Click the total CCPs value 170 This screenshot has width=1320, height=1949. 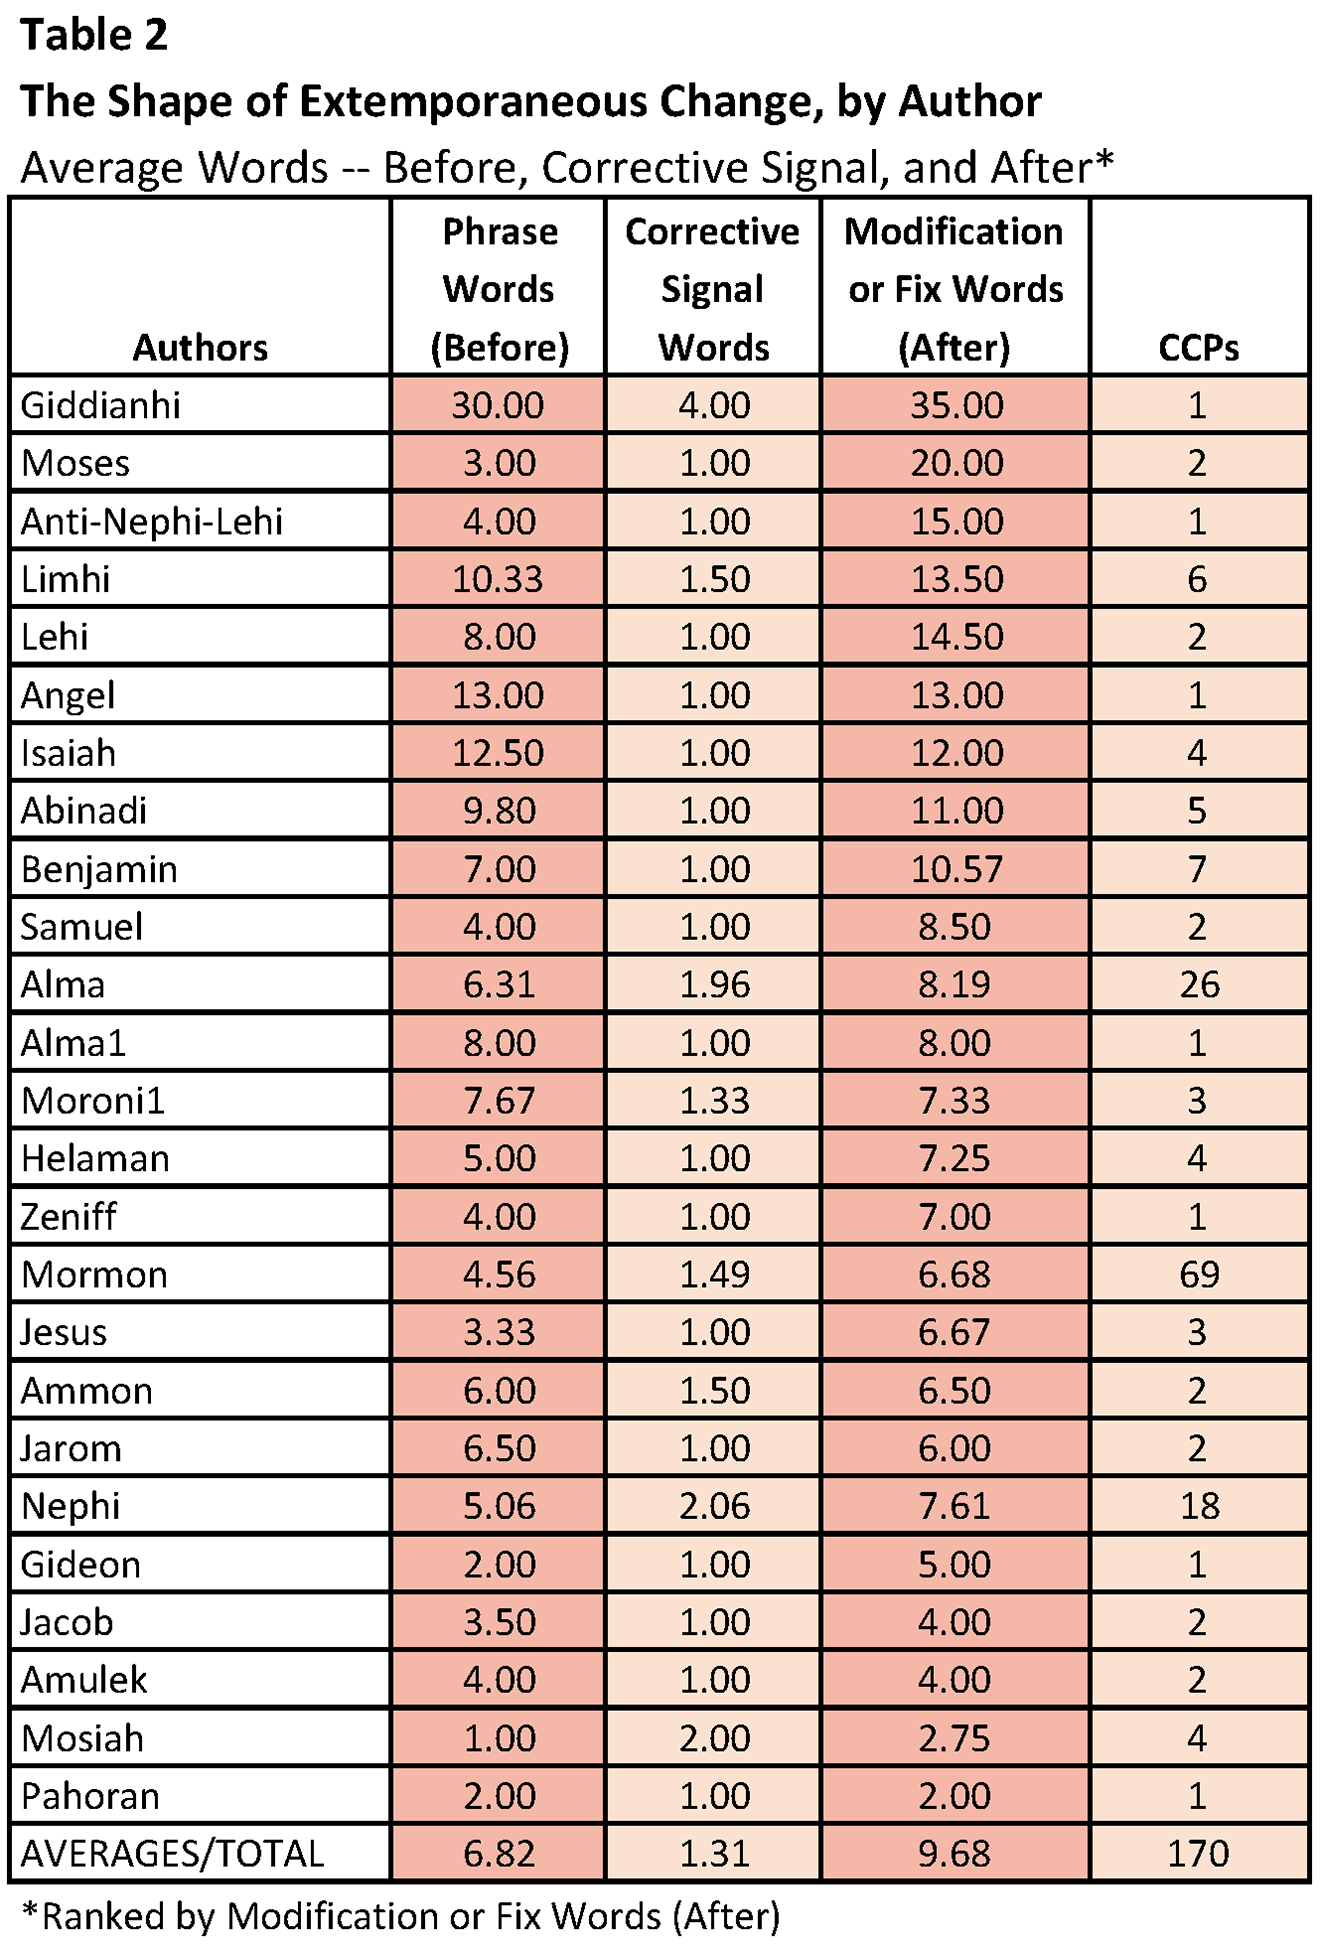pos(1198,1854)
